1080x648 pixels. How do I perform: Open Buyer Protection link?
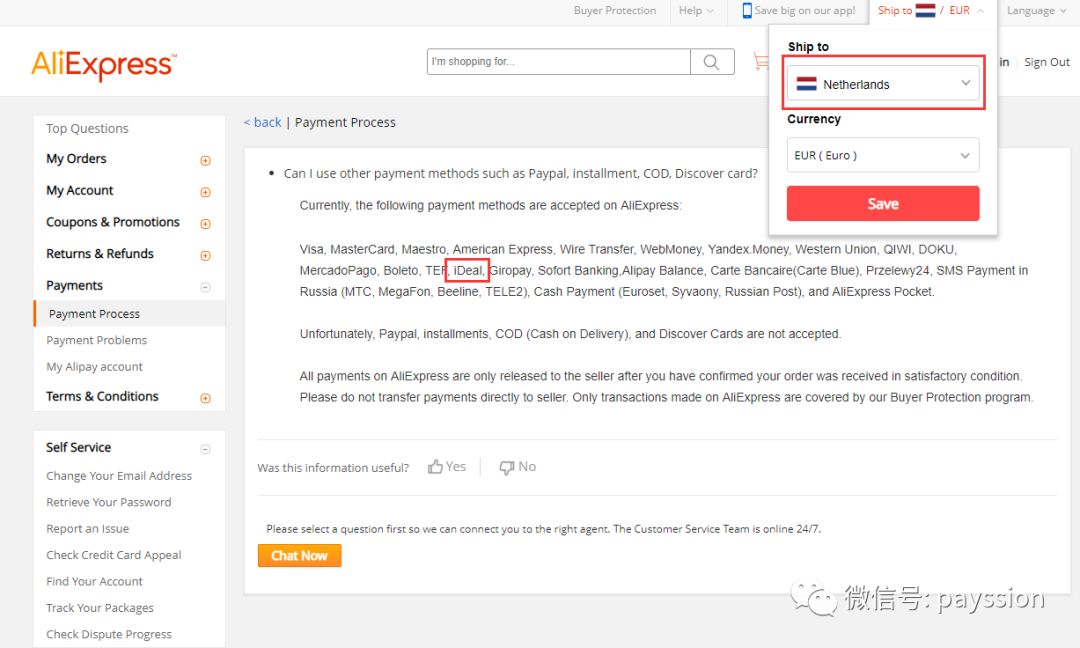614,10
